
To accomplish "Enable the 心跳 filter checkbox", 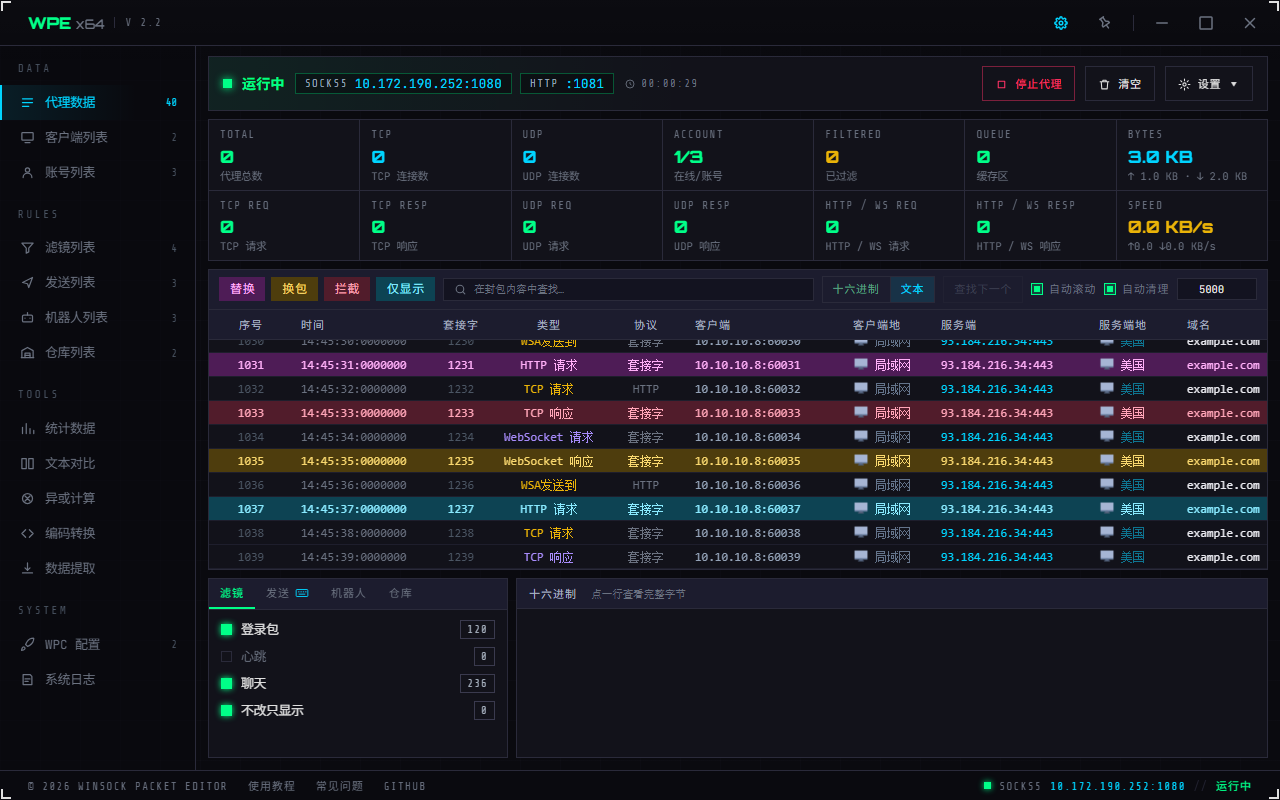I will coord(226,656).
